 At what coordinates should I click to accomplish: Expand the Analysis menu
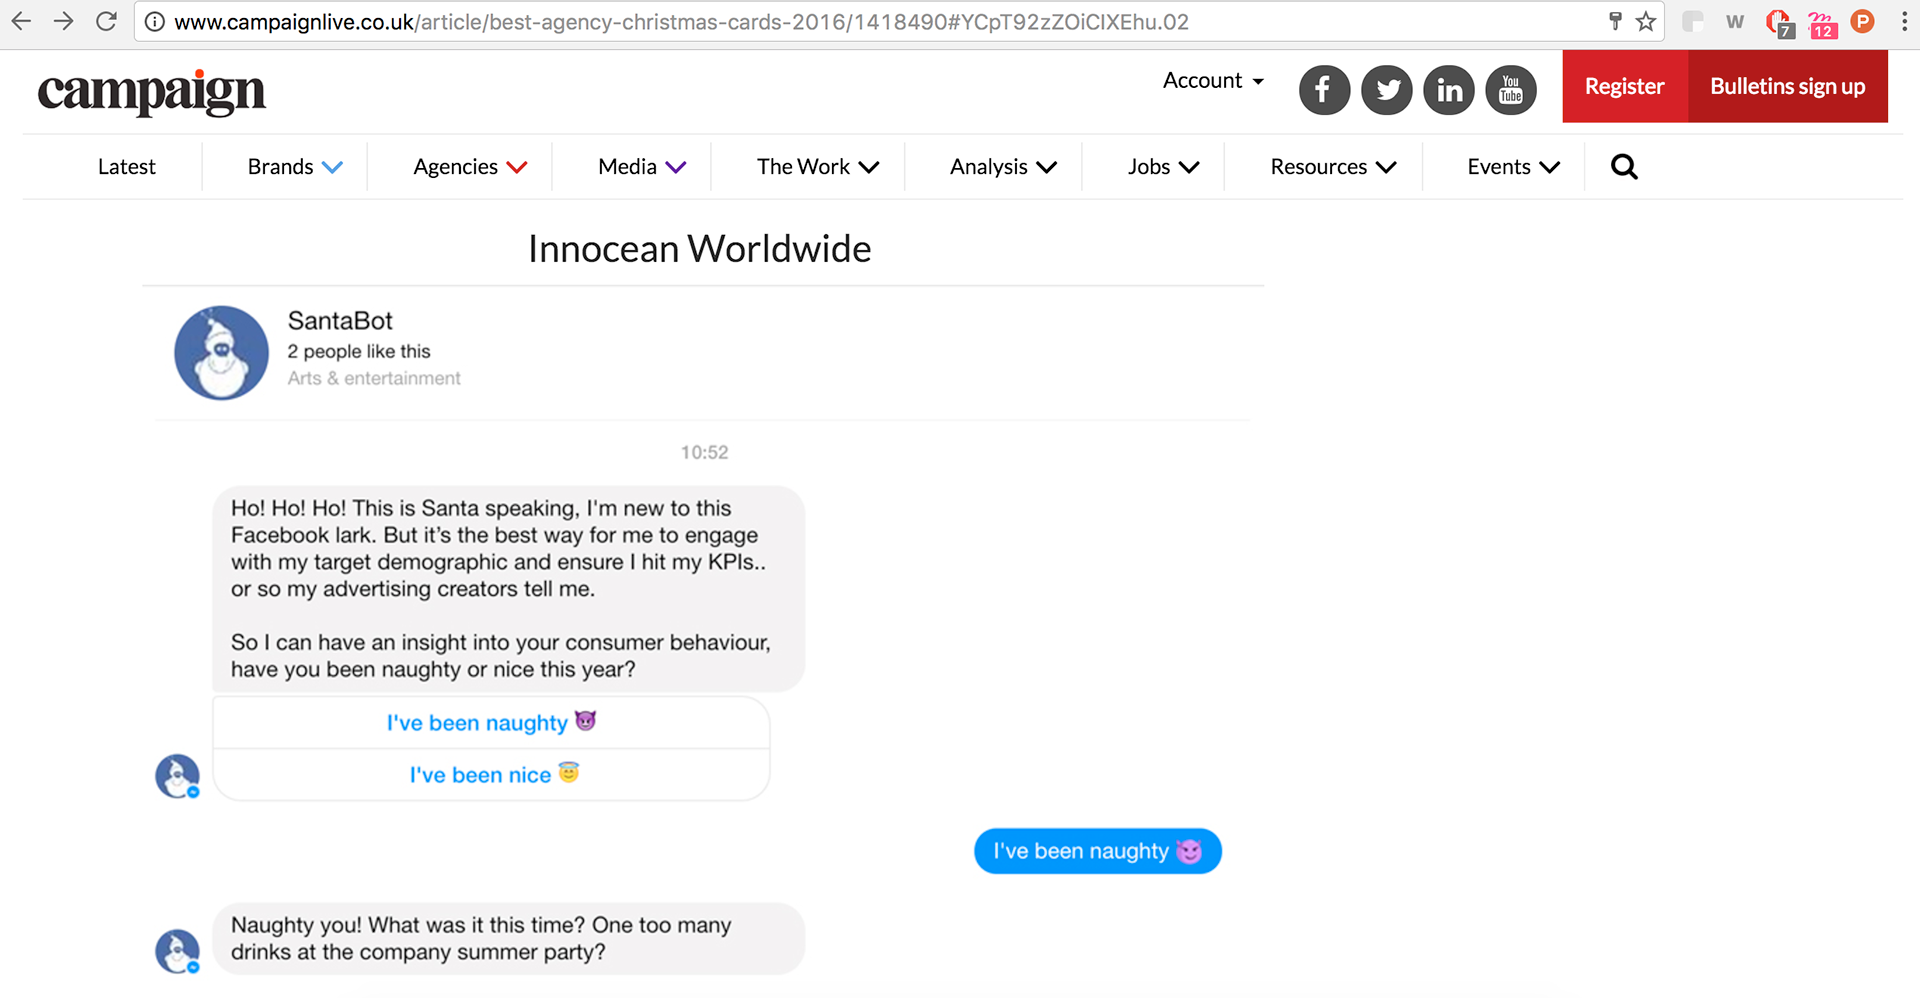point(1003,167)
